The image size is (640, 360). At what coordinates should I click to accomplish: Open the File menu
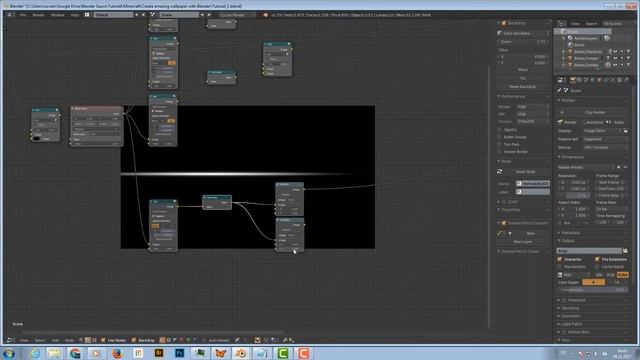coord(23,15)
